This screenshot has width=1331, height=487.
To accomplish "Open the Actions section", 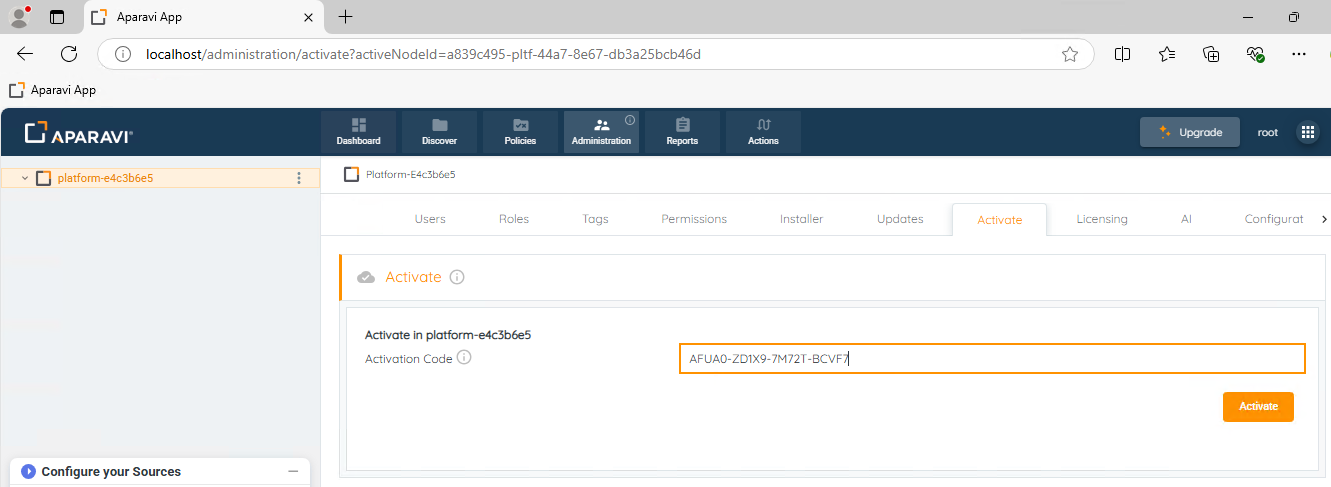I will (763, 132).
